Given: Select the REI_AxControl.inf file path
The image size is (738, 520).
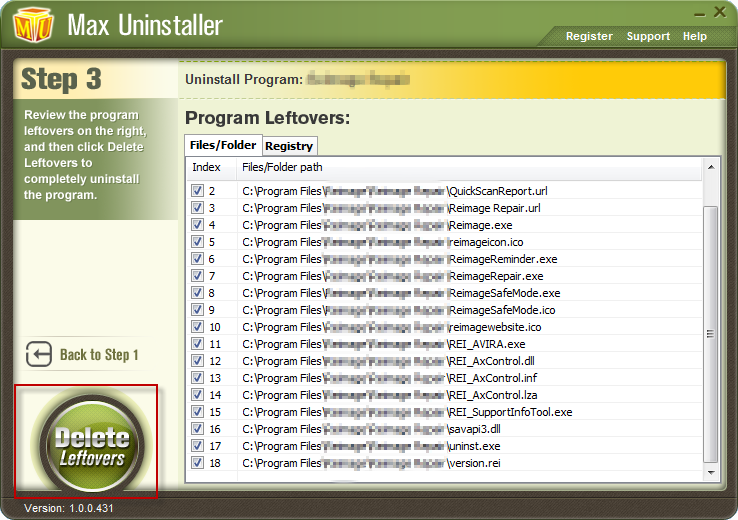Looking at the screenshot, I should click(x=390, y=378).
